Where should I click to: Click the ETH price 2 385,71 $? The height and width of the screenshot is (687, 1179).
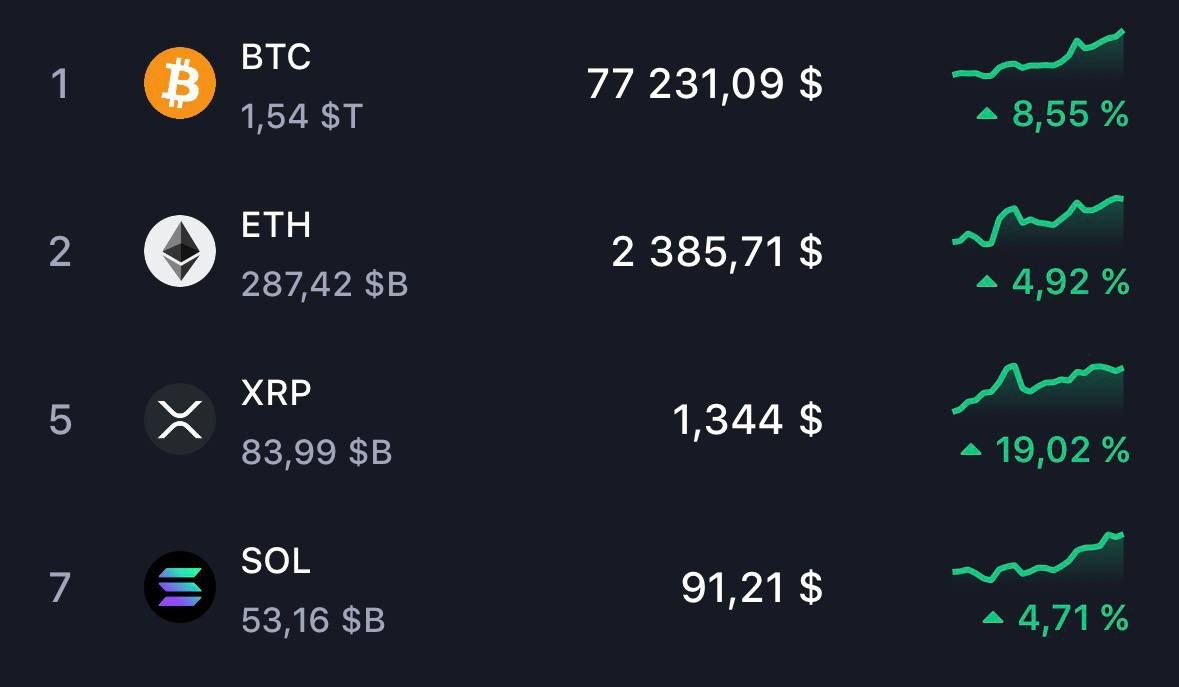[x=717, y=252]
